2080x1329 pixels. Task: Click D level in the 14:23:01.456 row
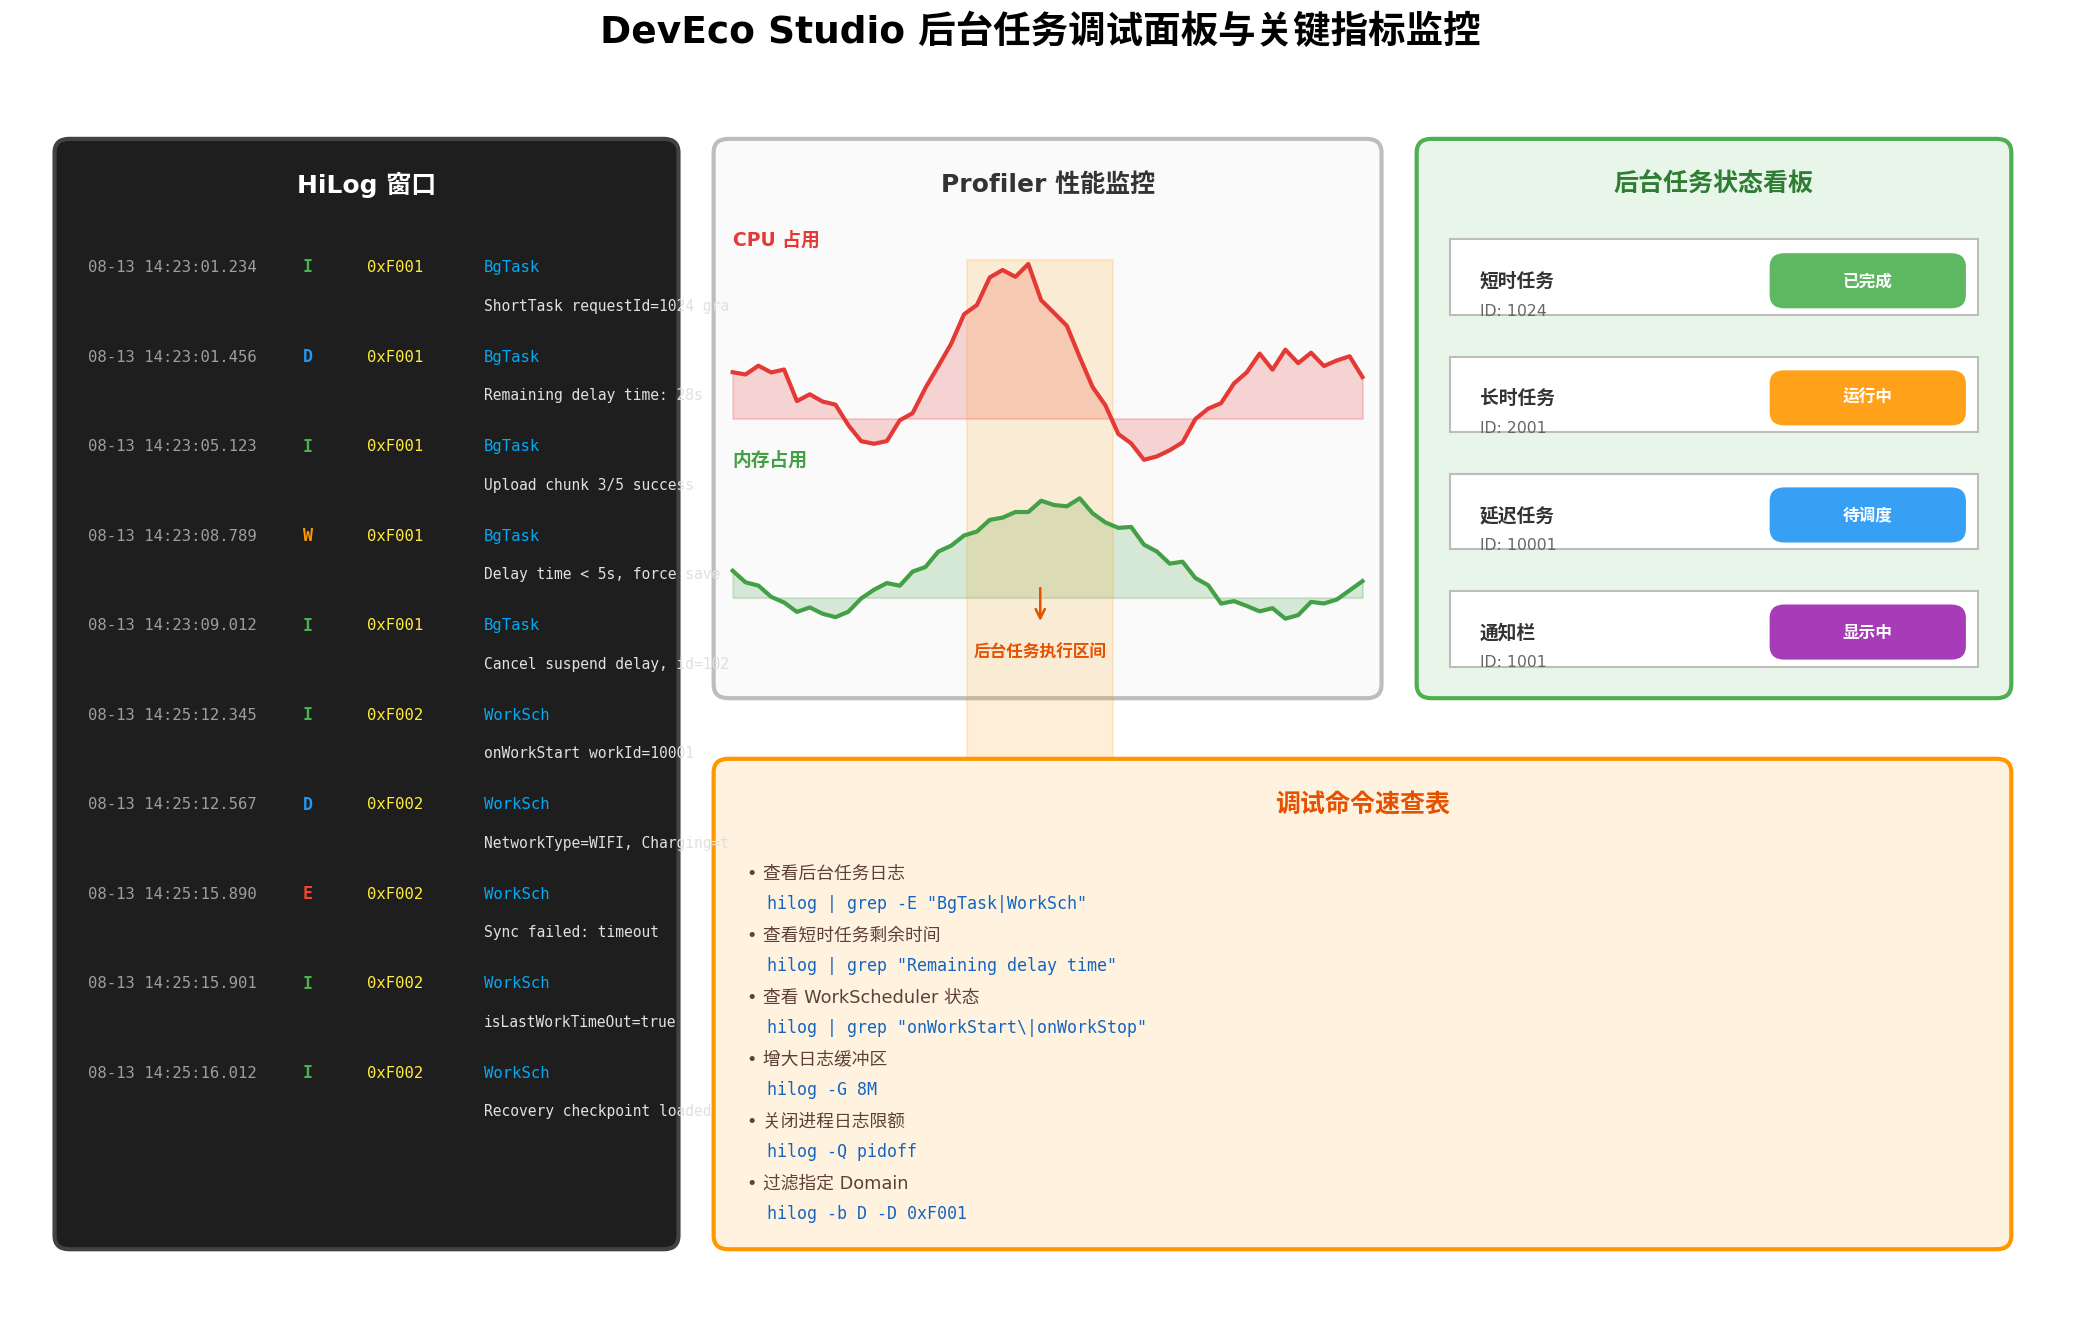[x=308, y=357]
